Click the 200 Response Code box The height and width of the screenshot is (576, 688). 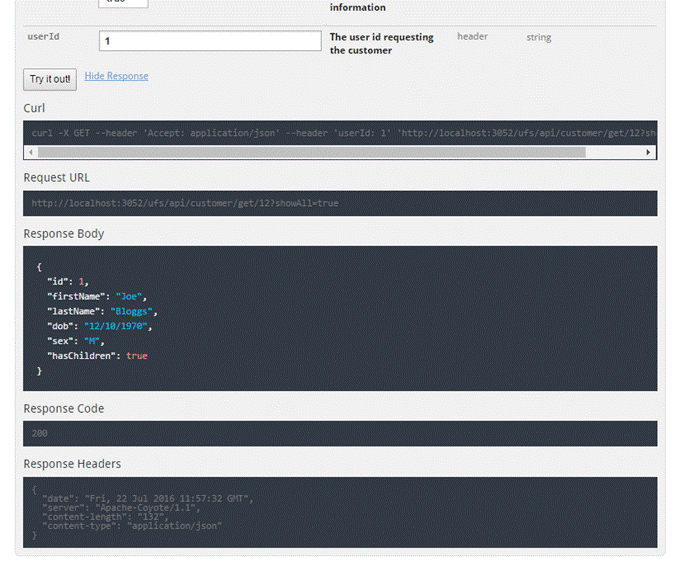click(x=340, y=433)
